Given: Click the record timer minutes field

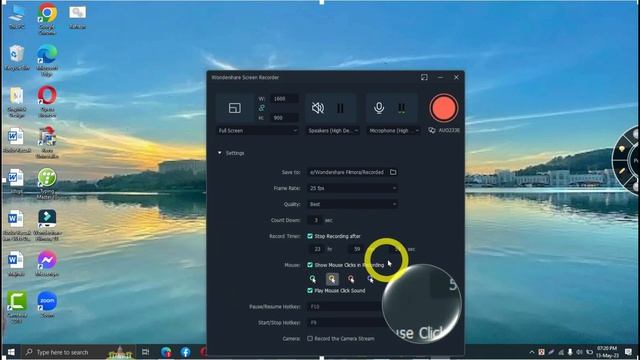Looking at the screenshot, I should coord(357,249).
